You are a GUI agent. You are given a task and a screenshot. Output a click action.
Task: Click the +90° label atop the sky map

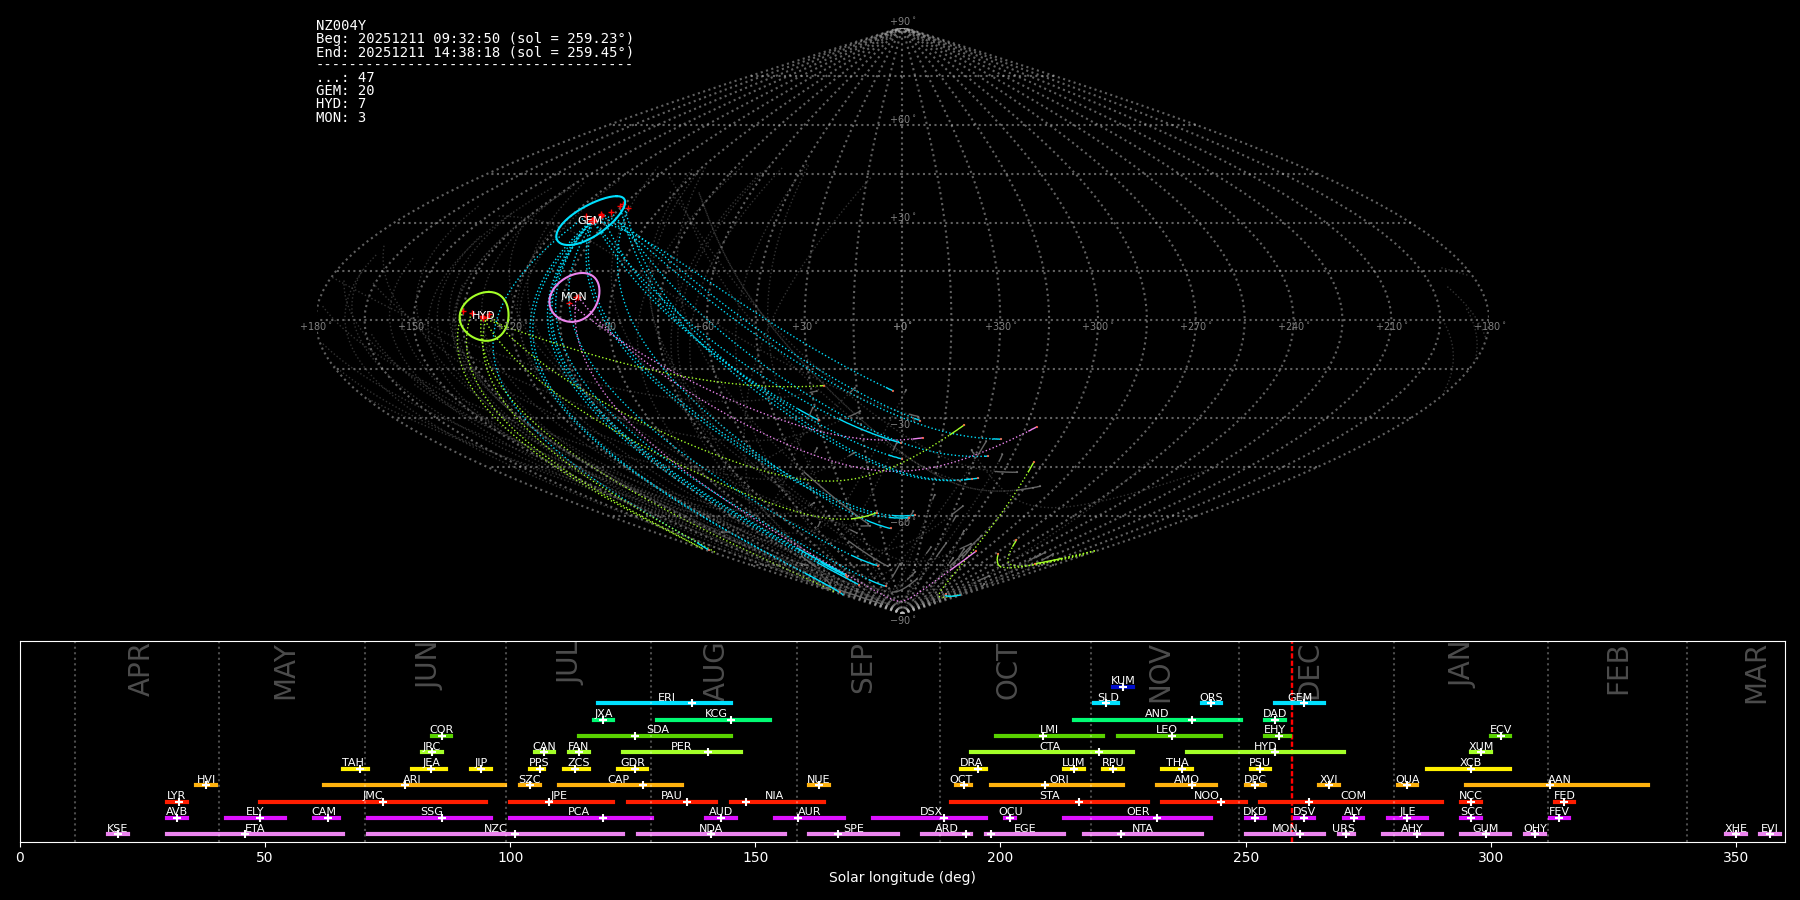[x=901, y=22]
